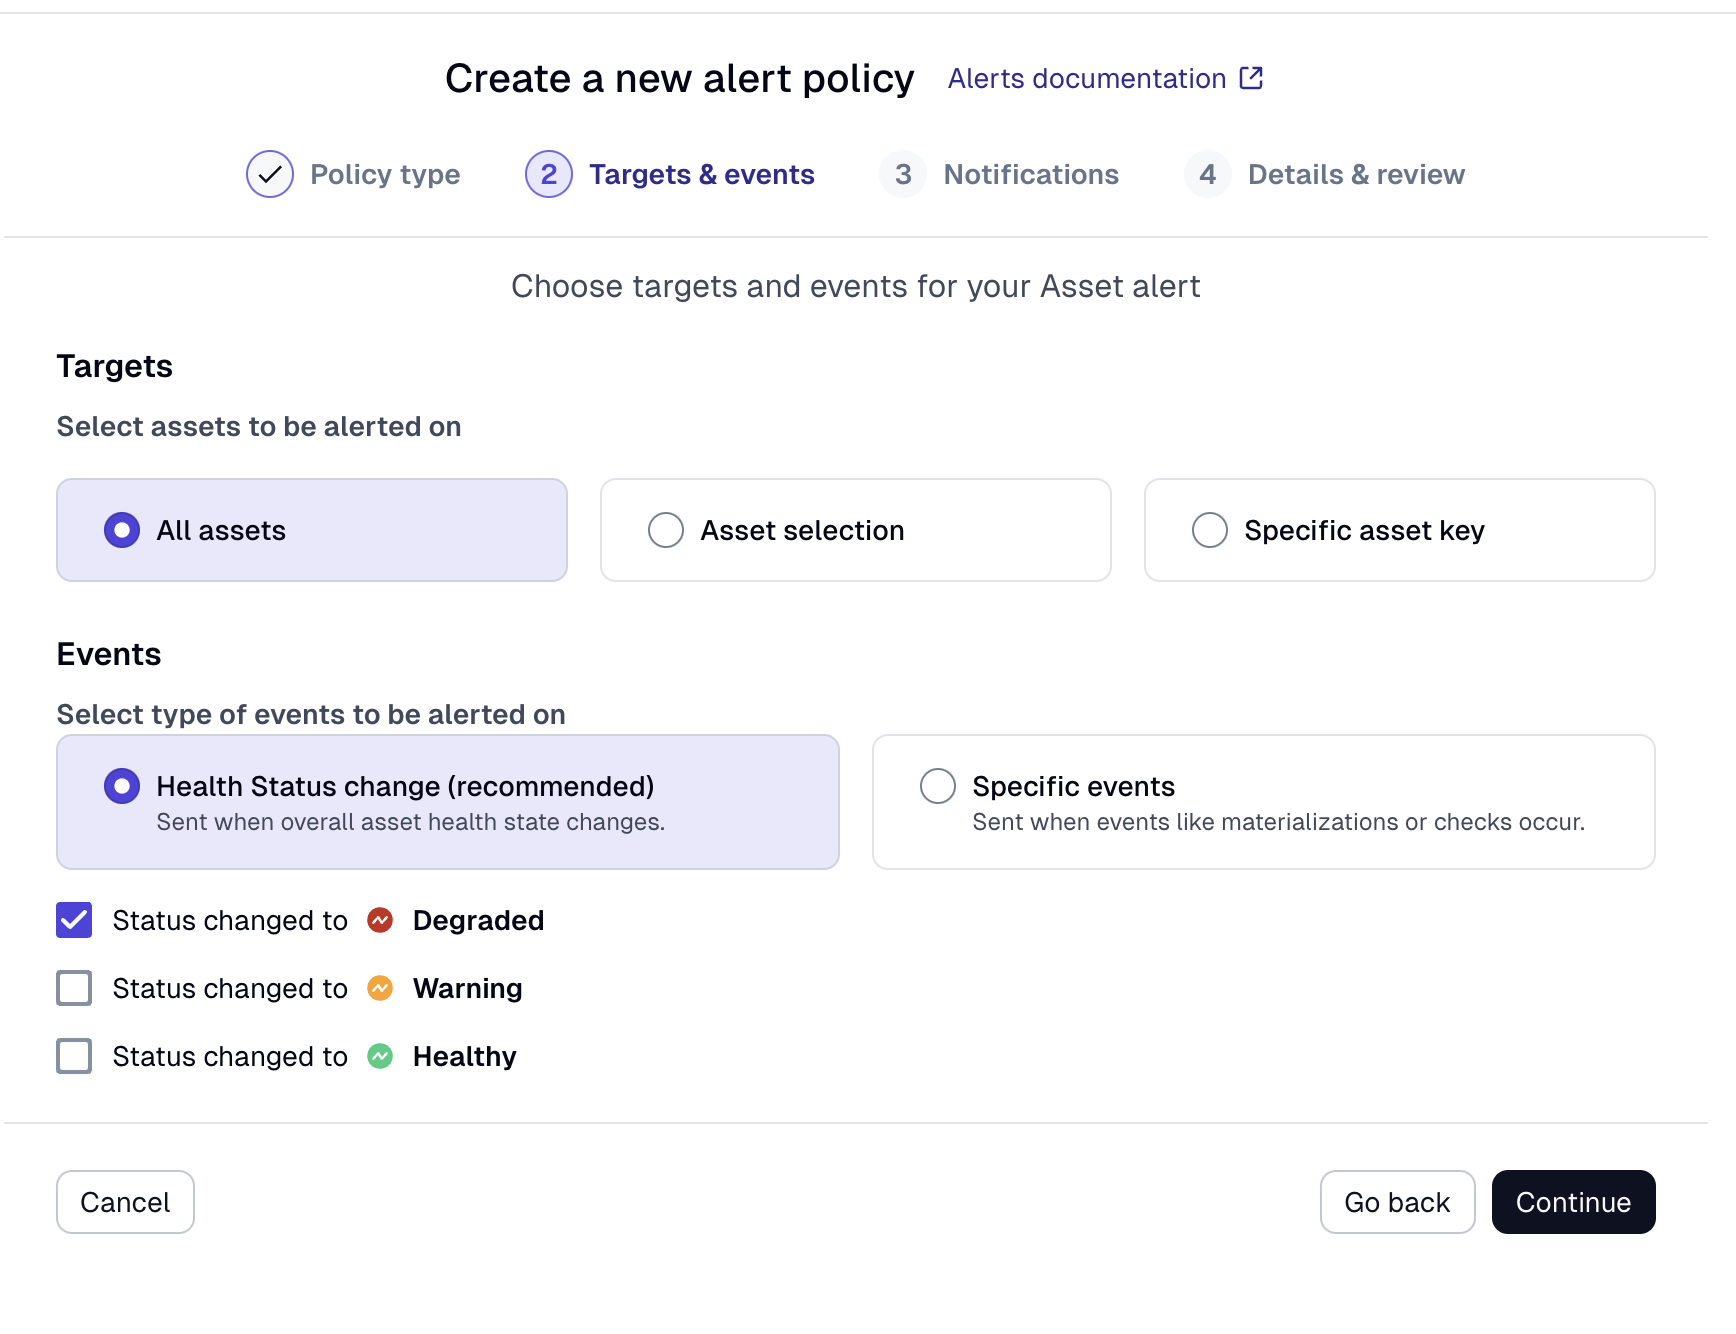Image resolution: width=1736 pixels, height=1334 pixels.
Task: Click the green Healthy status icon
Action: pyautogui.click(x=380, y=1056)
